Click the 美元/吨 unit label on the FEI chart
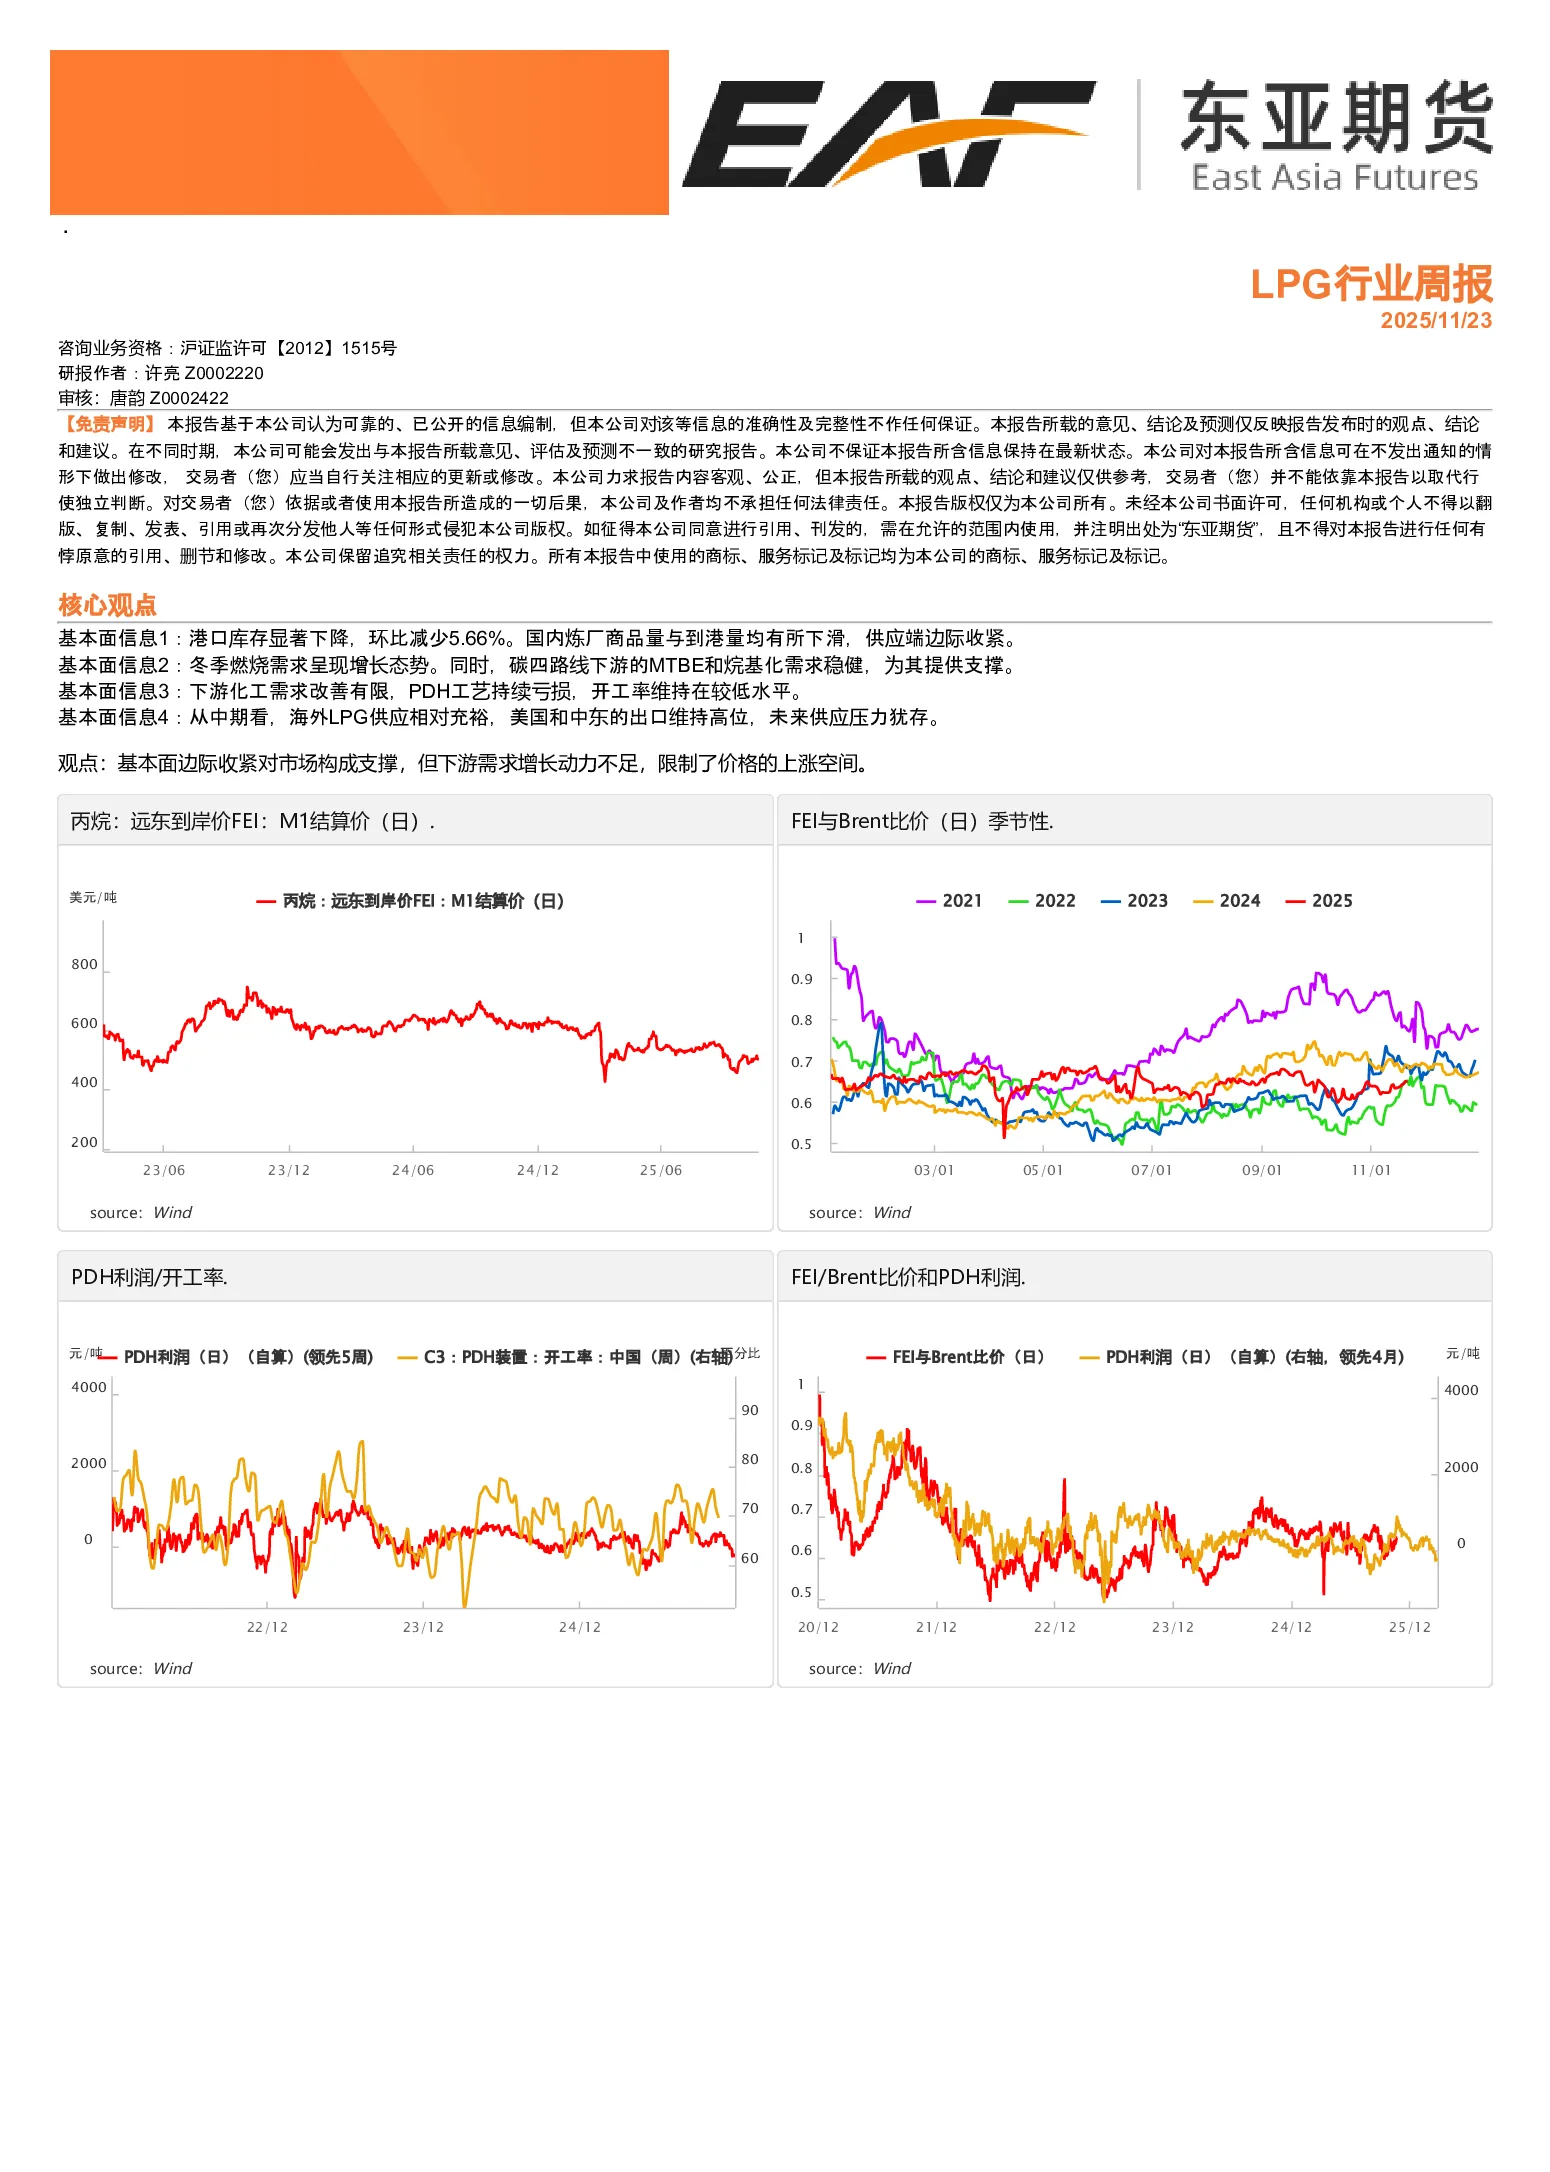 click(x=93, y=897)
